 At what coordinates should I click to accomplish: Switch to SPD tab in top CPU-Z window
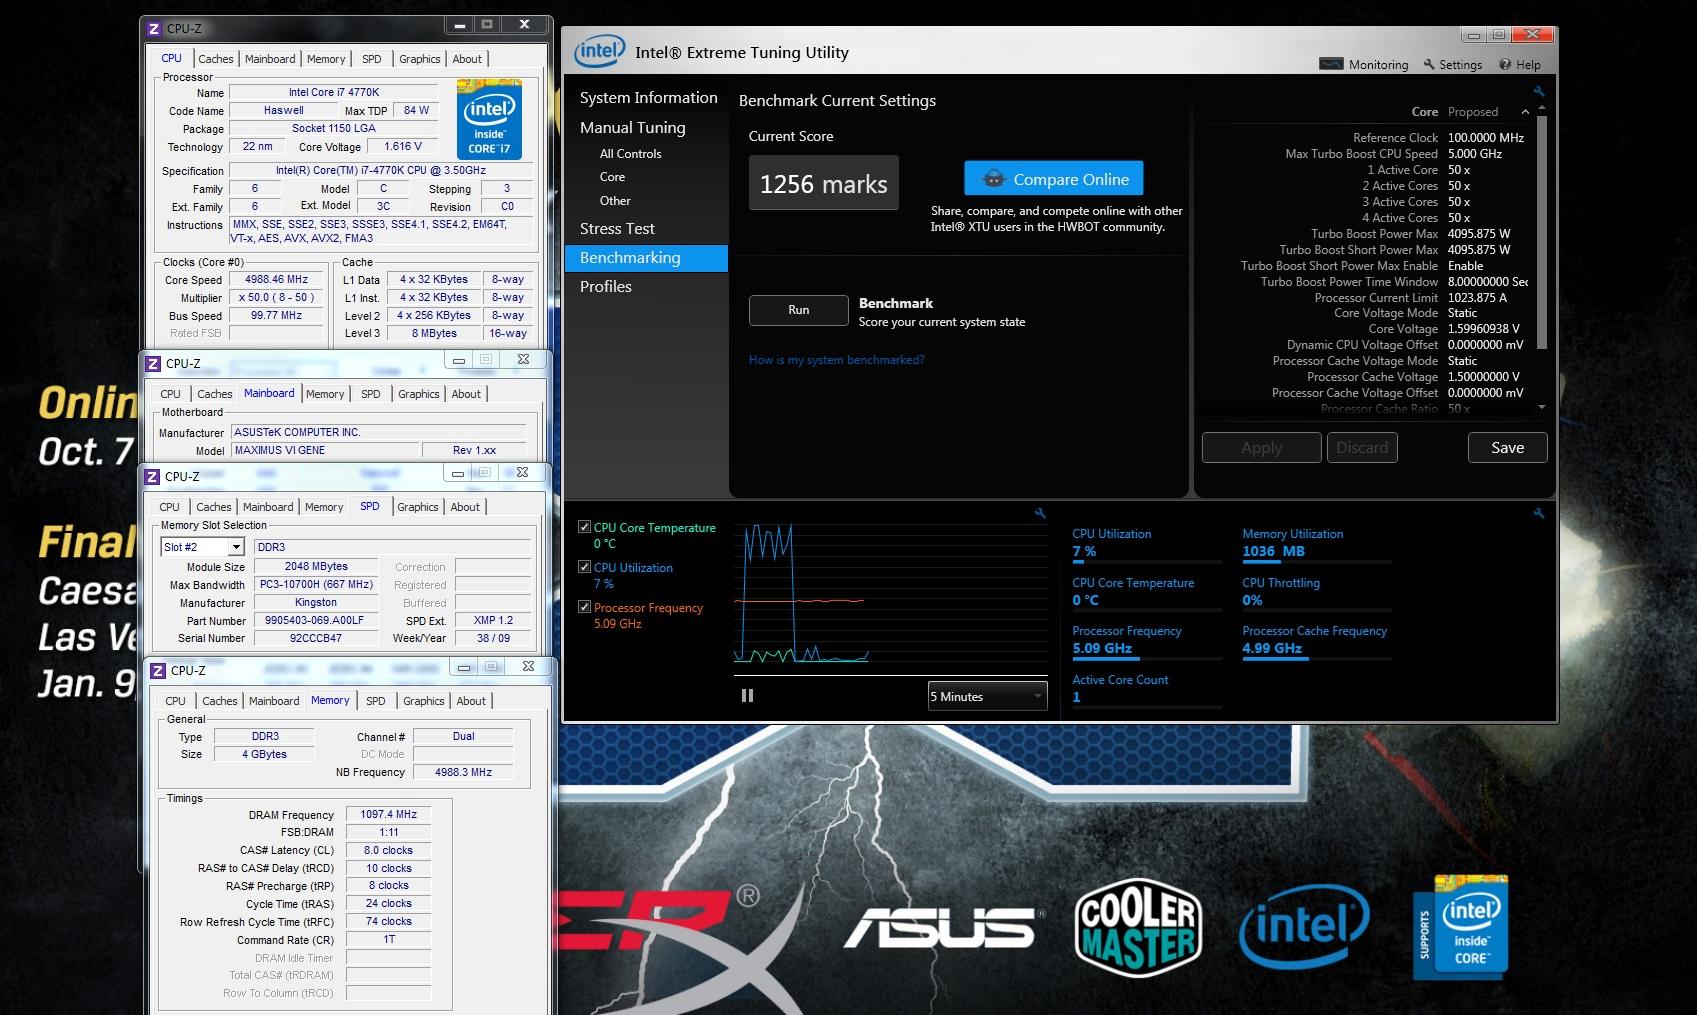(372, 59)
